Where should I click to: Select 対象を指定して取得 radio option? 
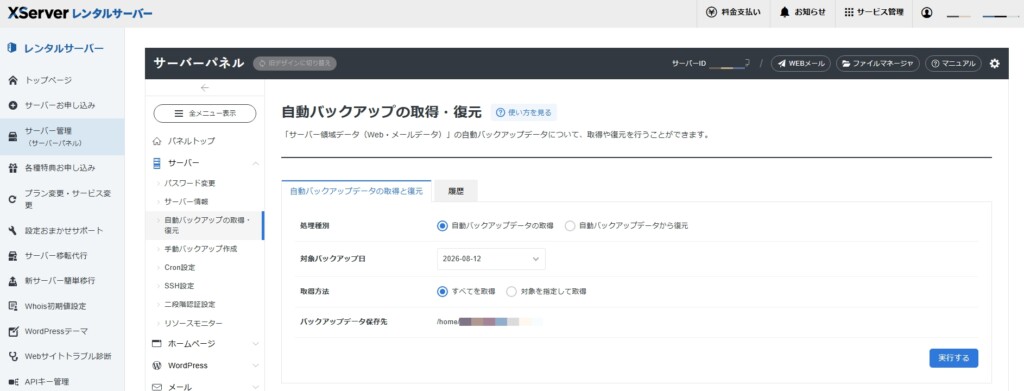(x=511, y=291)
